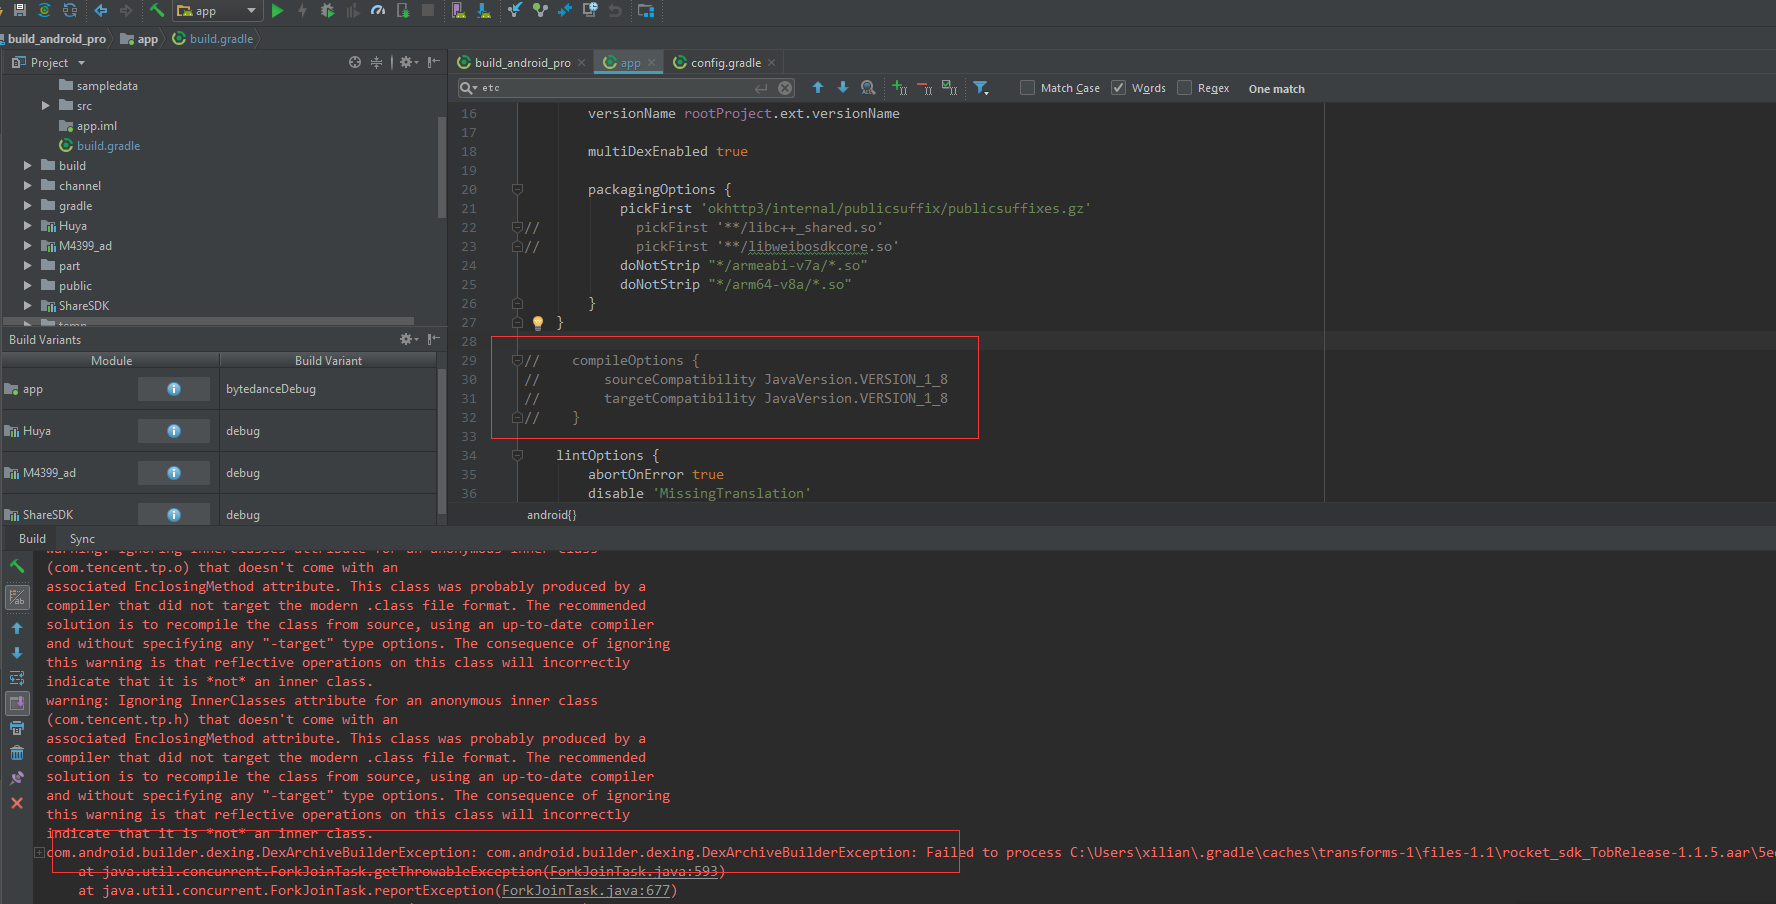Expand the src folder in the project tree

coord(46,105)
